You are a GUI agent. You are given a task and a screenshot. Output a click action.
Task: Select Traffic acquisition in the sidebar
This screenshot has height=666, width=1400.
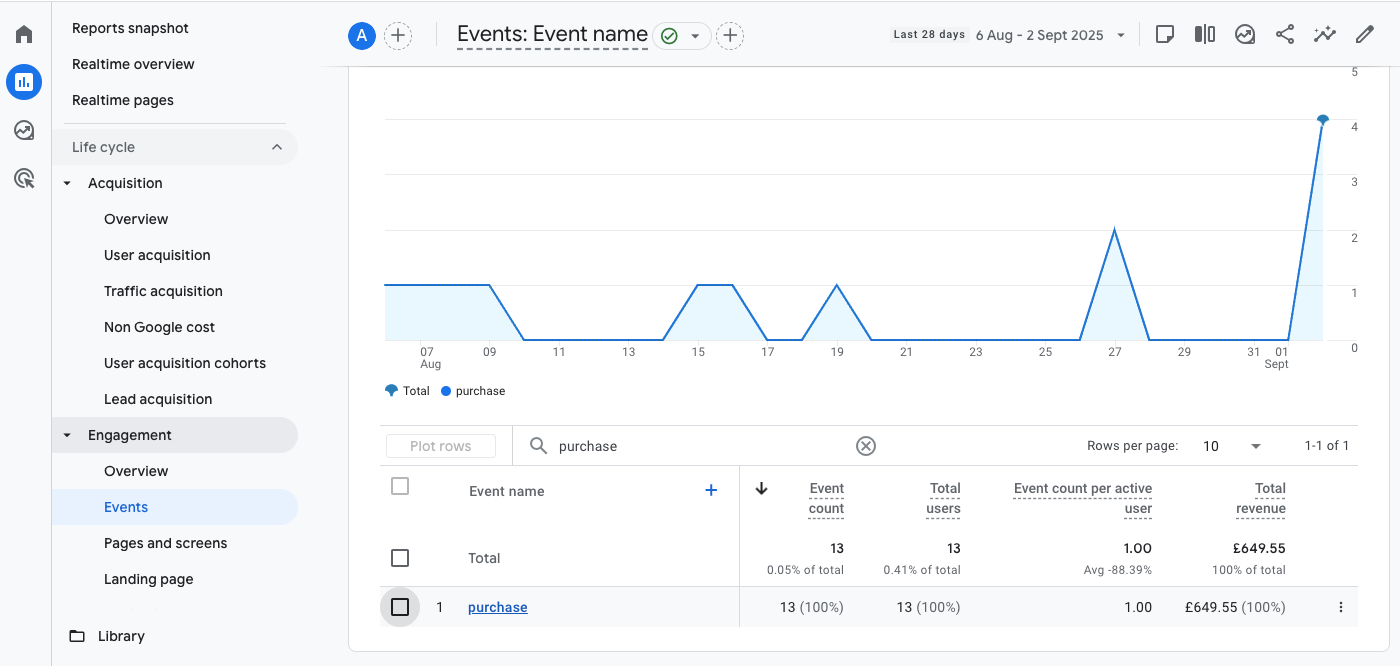(x=163, y=290)
